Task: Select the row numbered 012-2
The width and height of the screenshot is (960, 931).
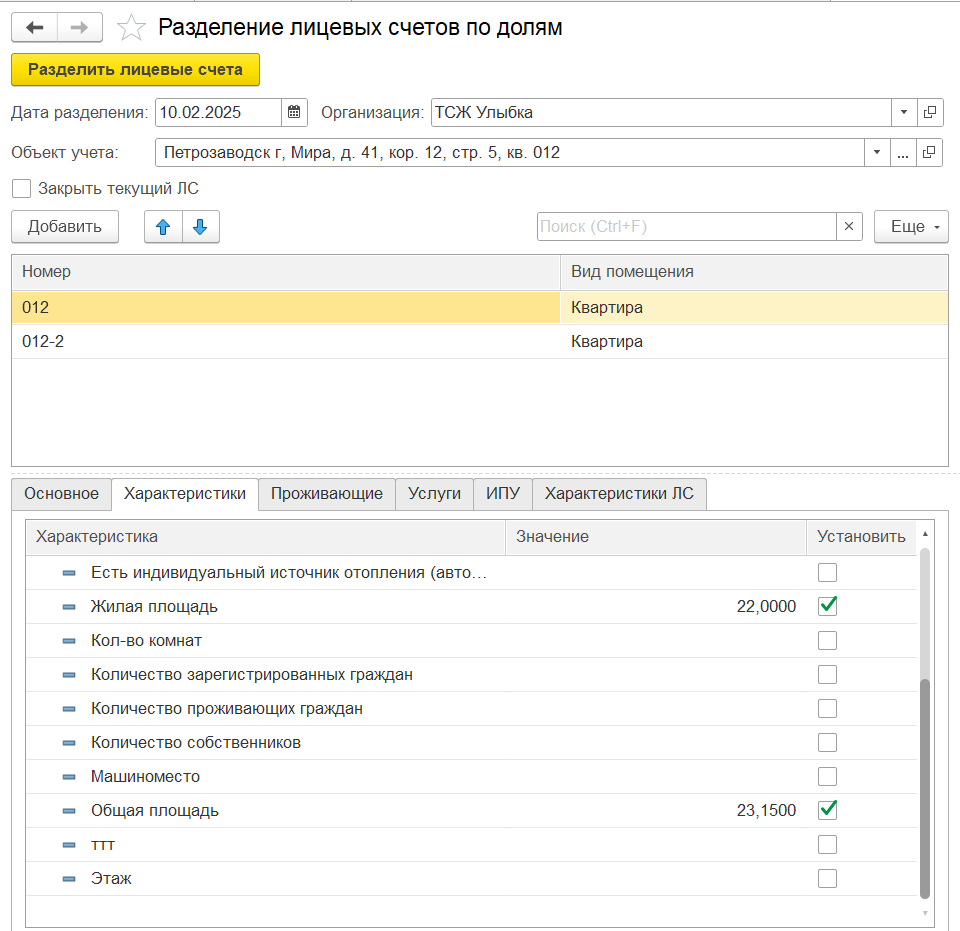Action: [480, 342]
